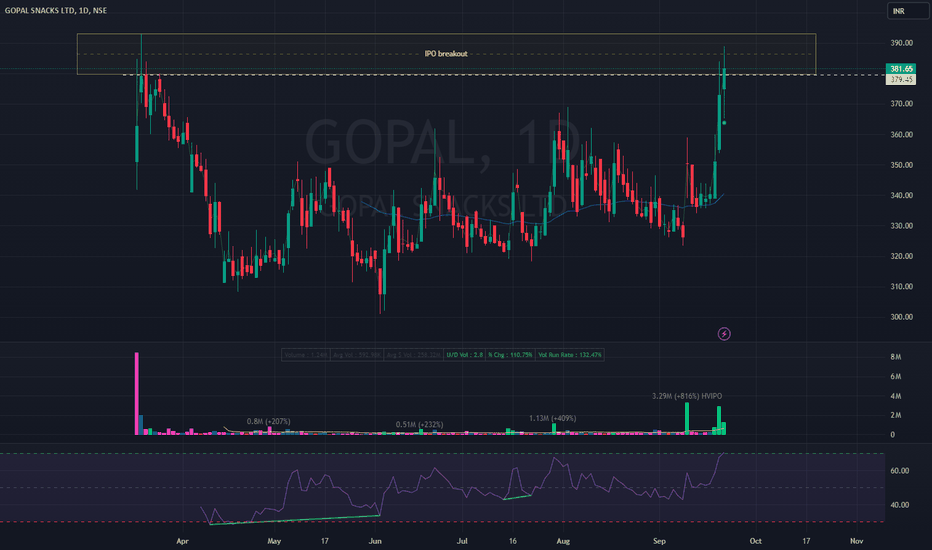Viewport: 932px width, 550px height.
Task: Click the '0.51M (+232%)' volume label
Action: click(419, 425)
